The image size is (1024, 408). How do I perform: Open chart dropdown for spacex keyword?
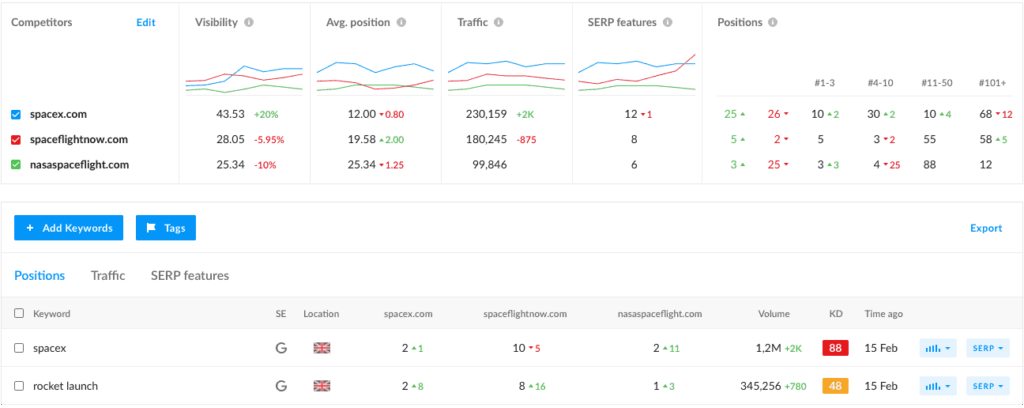(937, 348)
